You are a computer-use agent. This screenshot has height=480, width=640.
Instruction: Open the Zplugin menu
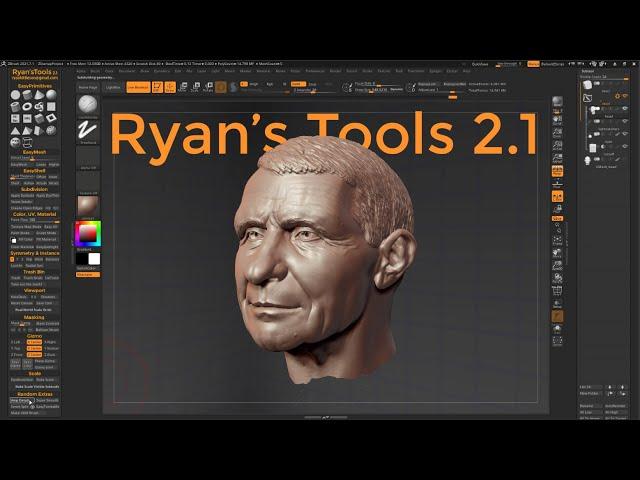pos(435,71)
